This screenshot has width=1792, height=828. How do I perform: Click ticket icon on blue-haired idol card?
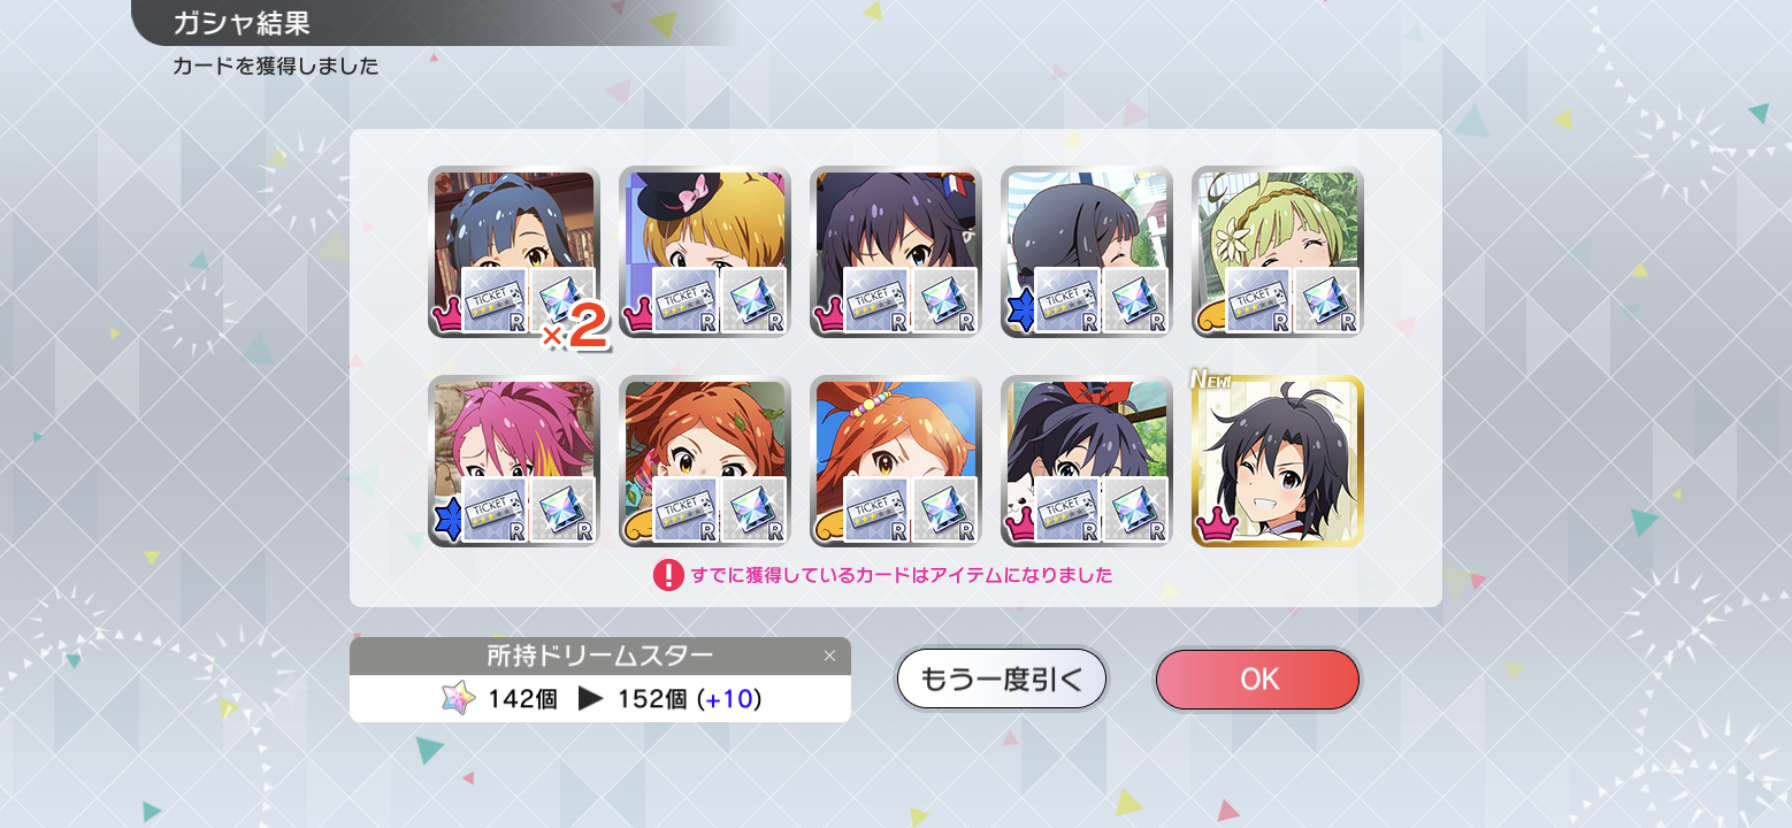point(495,301)
